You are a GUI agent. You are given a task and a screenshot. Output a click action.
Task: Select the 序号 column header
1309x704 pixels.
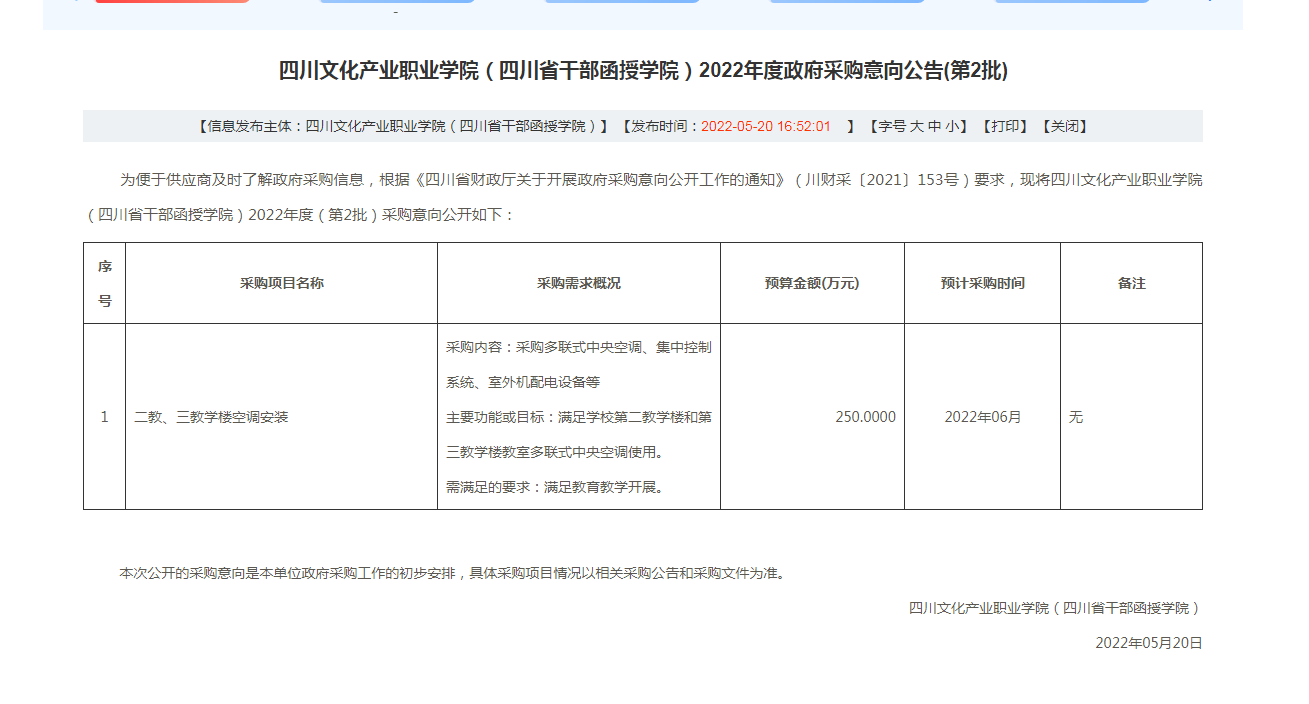pos(104,283)
